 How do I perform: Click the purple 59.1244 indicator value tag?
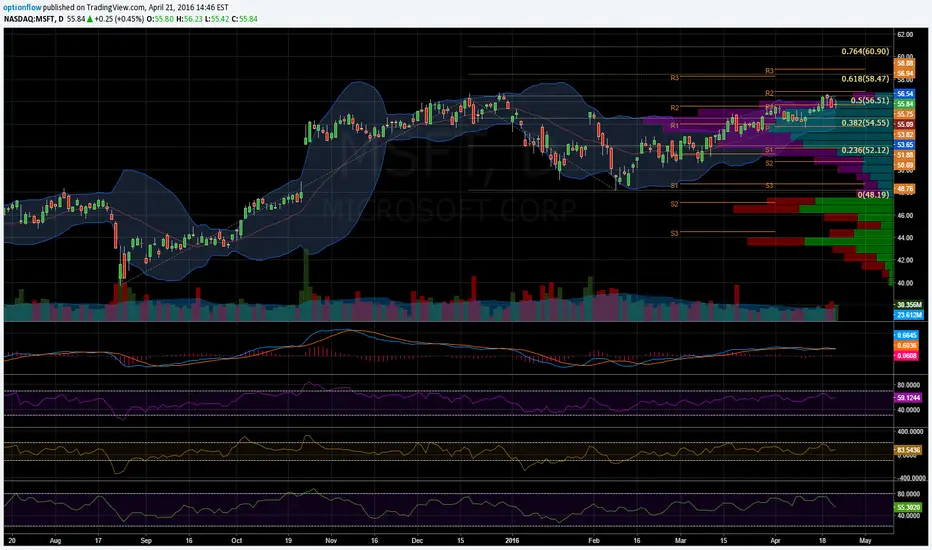tap(908, 398)
